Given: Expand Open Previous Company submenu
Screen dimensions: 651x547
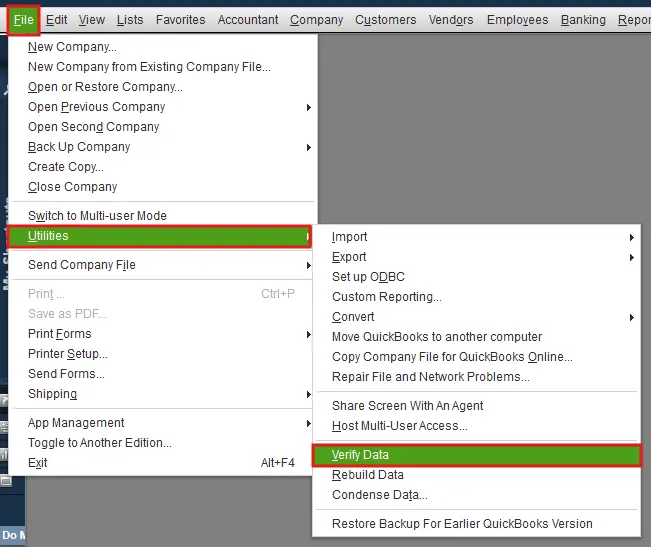Looking at the screenshot, I should (163, 107).
